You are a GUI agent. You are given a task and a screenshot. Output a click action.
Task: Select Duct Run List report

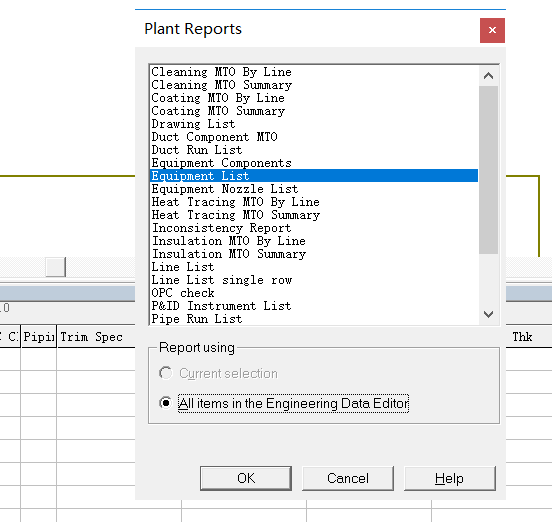(314, 150)
